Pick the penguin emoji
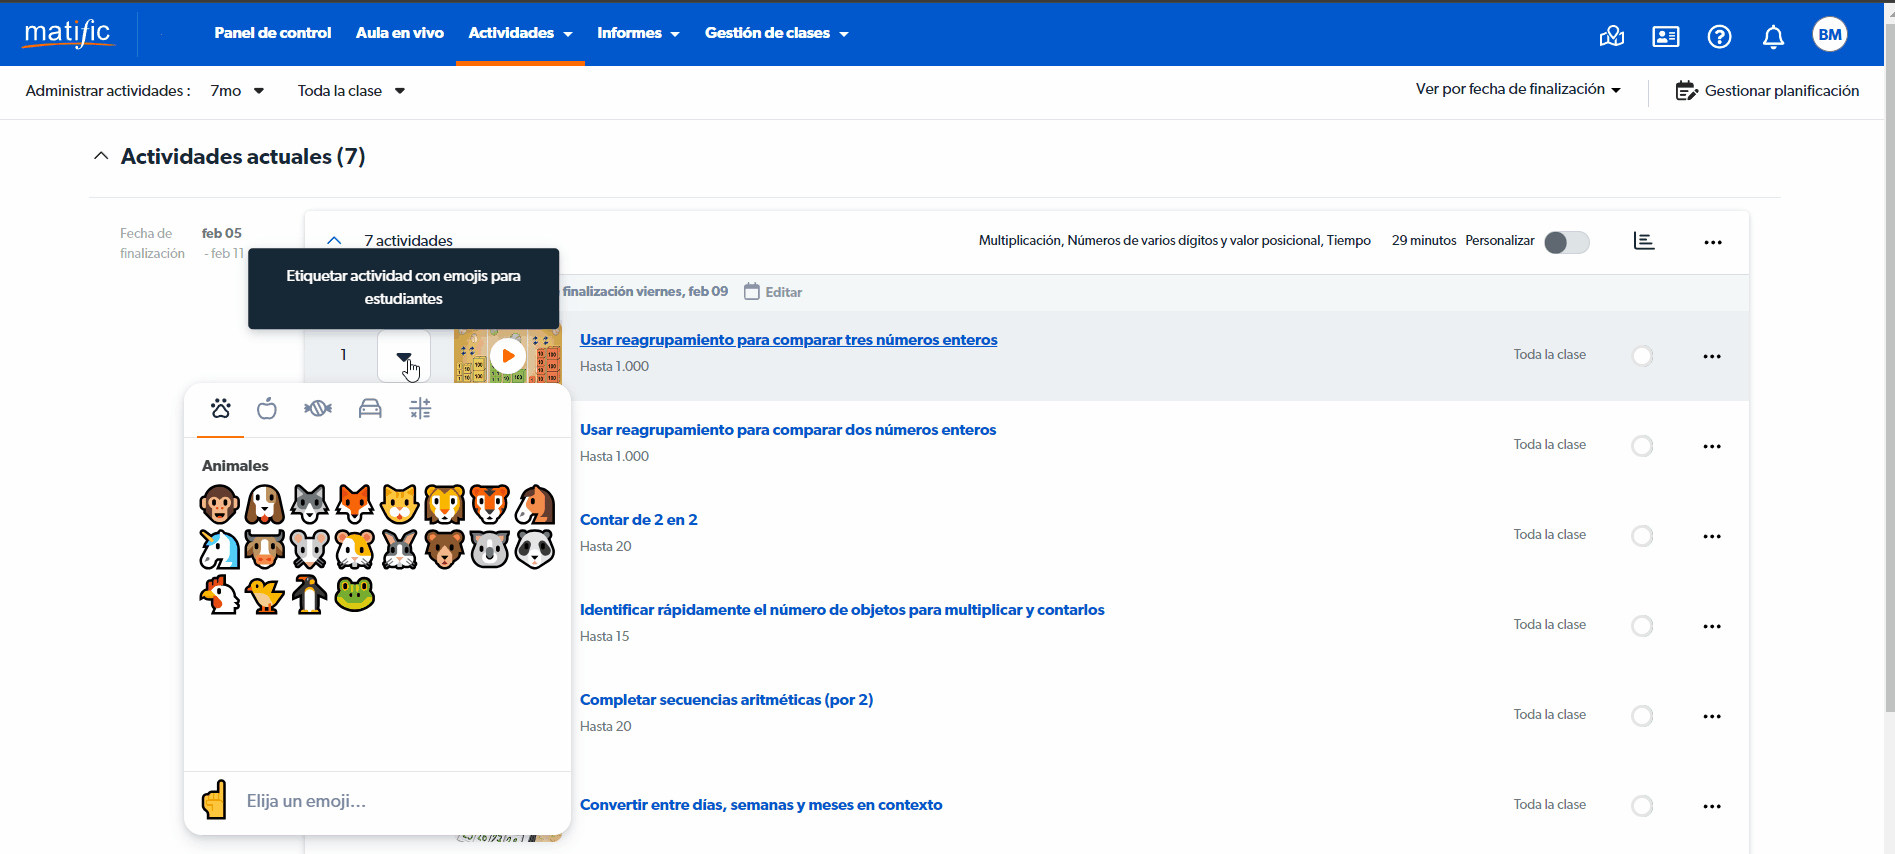 pos(310,594)
